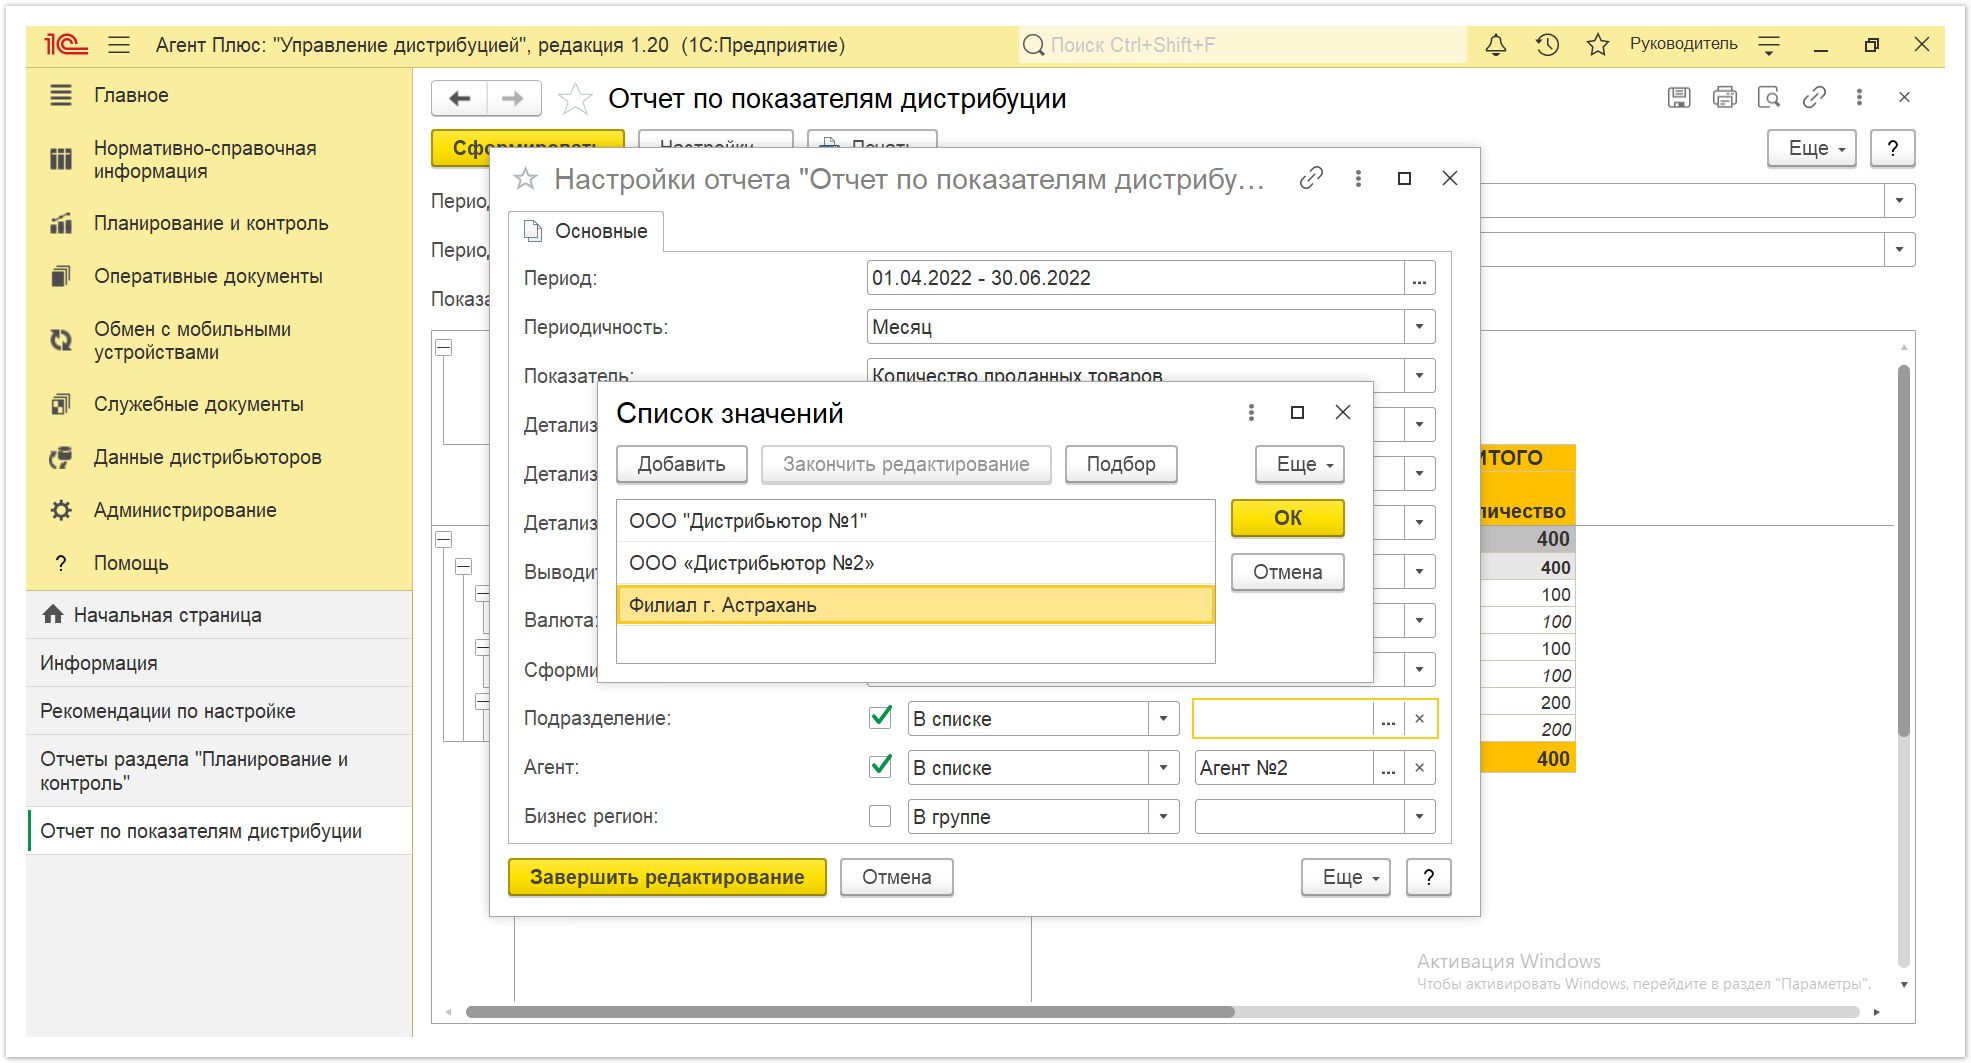Open Служебные документы section
This screenshot has height=1063, width=1971.
click(x=198, y=404)
